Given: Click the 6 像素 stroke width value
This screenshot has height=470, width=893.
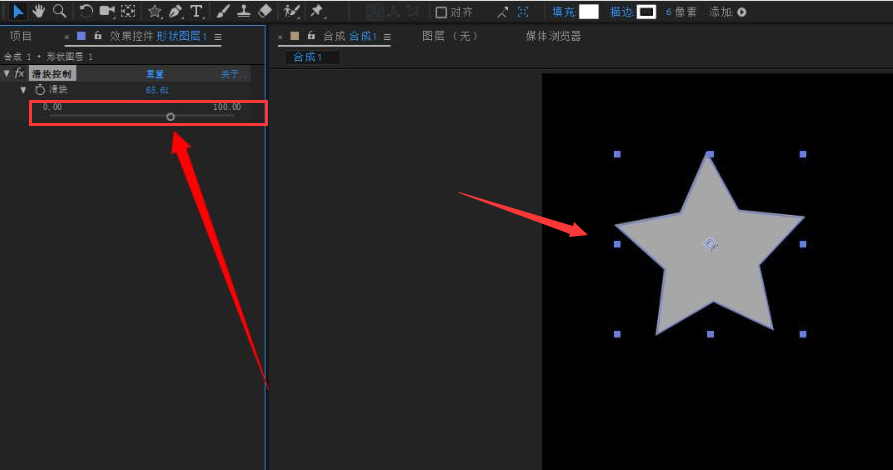Looking at the screenshot, I should (x=681, y=12).
